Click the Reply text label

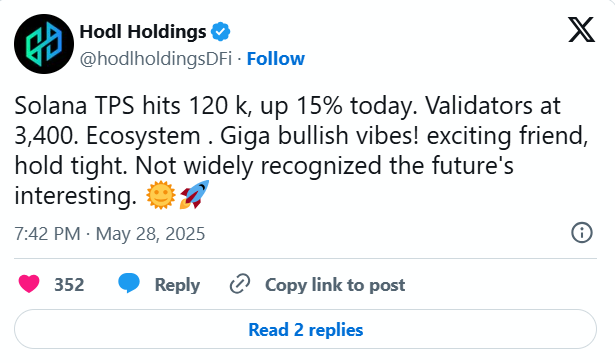pos(177,285)
